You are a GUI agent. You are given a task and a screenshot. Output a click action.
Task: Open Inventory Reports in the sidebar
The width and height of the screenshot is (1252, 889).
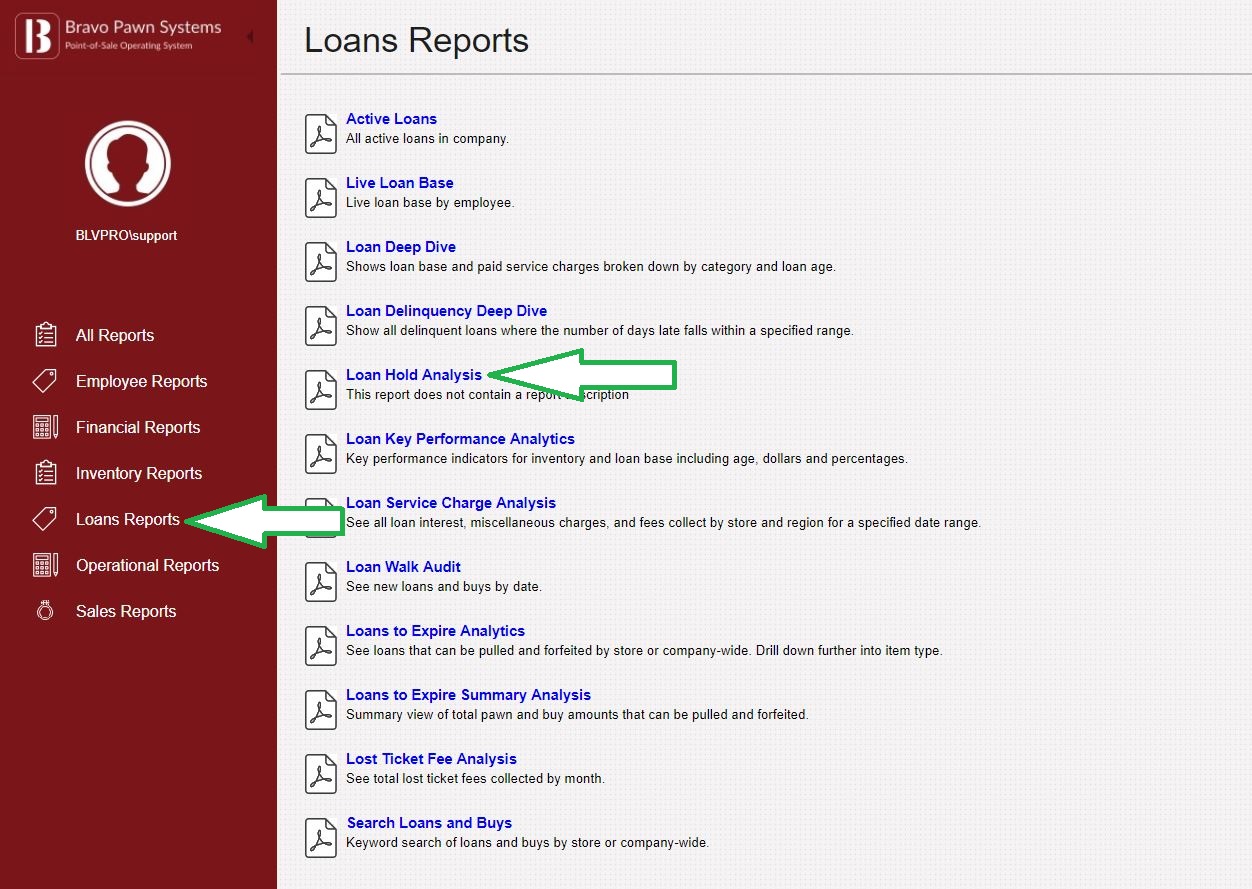(x=139, y=473)
